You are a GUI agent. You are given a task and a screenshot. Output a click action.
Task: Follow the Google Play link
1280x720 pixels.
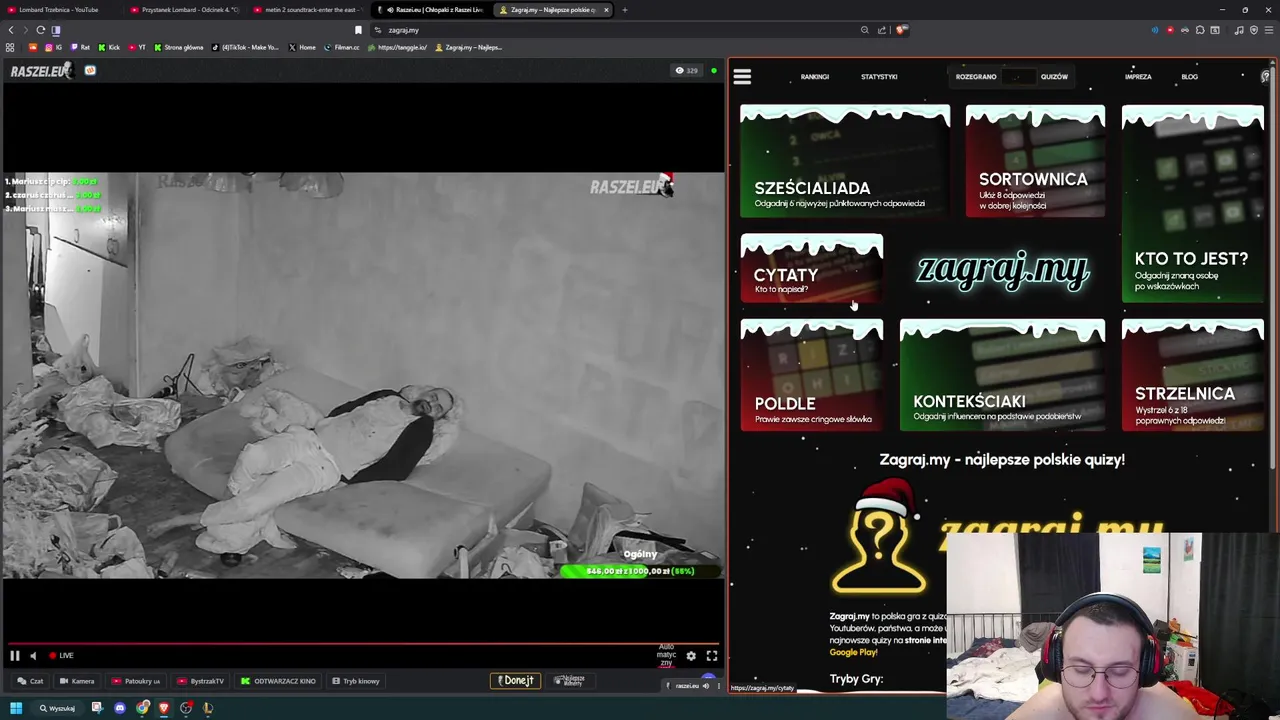853,652
